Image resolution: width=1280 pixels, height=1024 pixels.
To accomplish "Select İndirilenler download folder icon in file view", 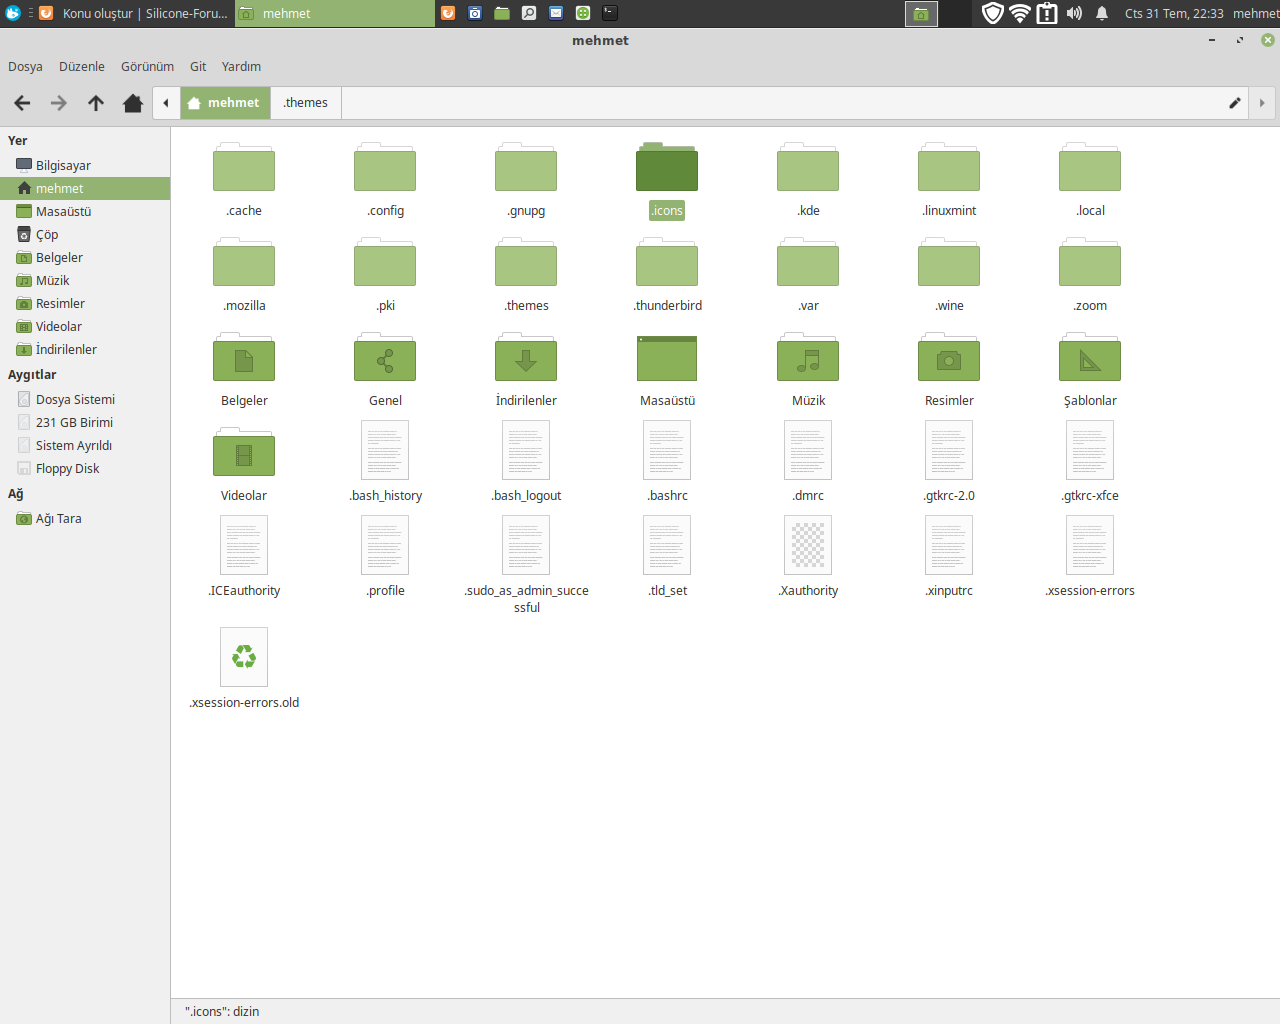I will pyautogui.click(x=526, y=357).
